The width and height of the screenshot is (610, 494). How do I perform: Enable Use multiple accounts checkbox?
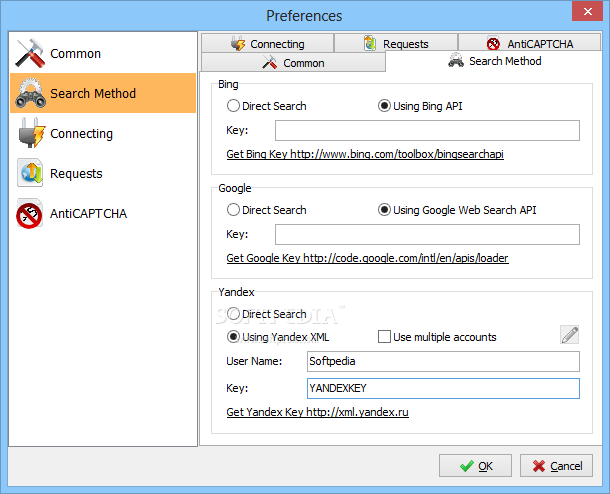(384, 336)
